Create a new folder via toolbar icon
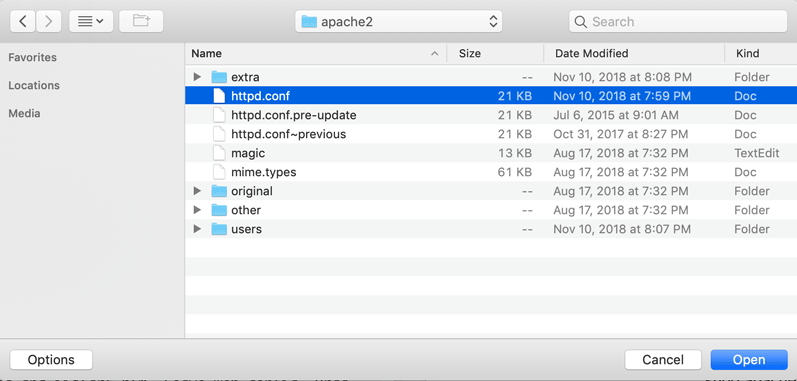This screenshot has height=381, width=797. [141, 21]
